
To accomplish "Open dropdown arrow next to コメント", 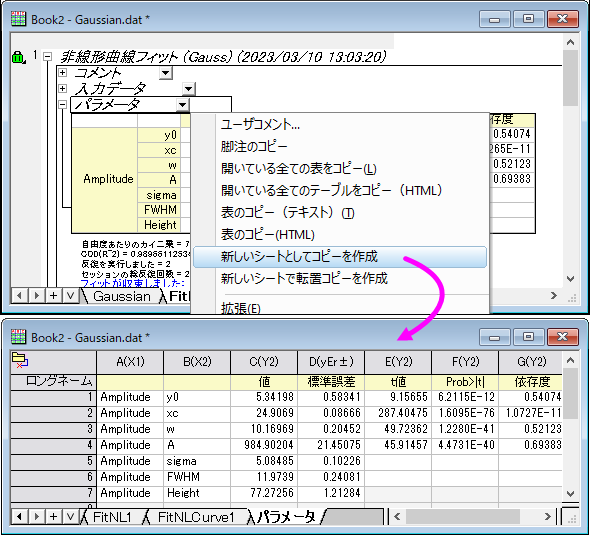I will [166, 73].
